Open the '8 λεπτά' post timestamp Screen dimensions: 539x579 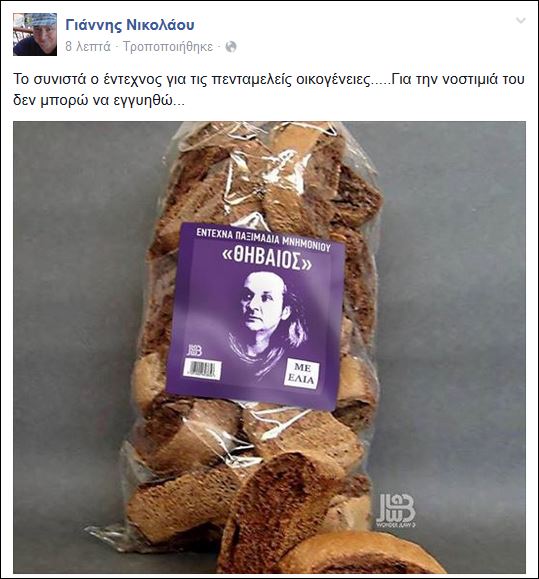coord(88,47)
